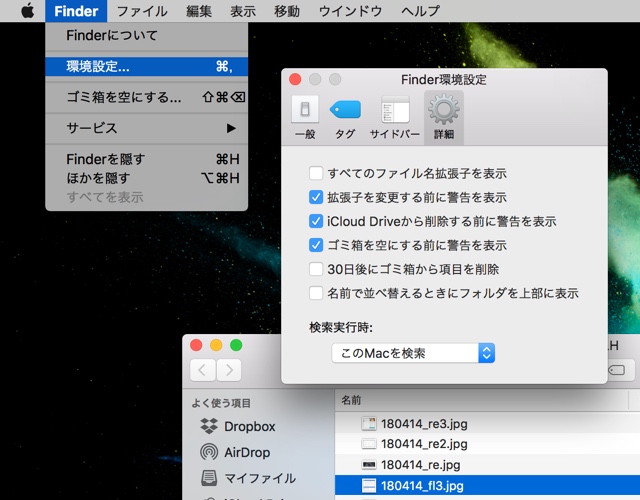Image resolution: width=640 pixels, height=500 pixels.
Task: Select ゴミ箱を空にする... menu item
Action: 147,97
